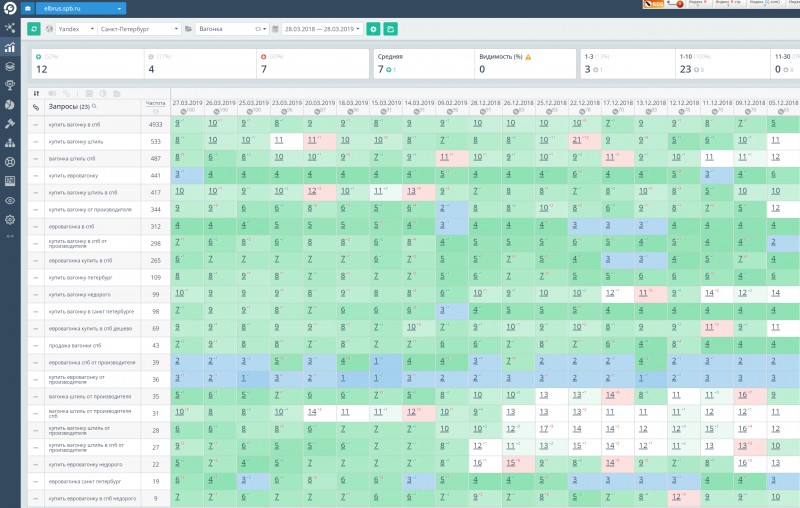This screenshot has width=800, height=508.
Task: Open the network graph sidebar icon
Action: point(10,28)
